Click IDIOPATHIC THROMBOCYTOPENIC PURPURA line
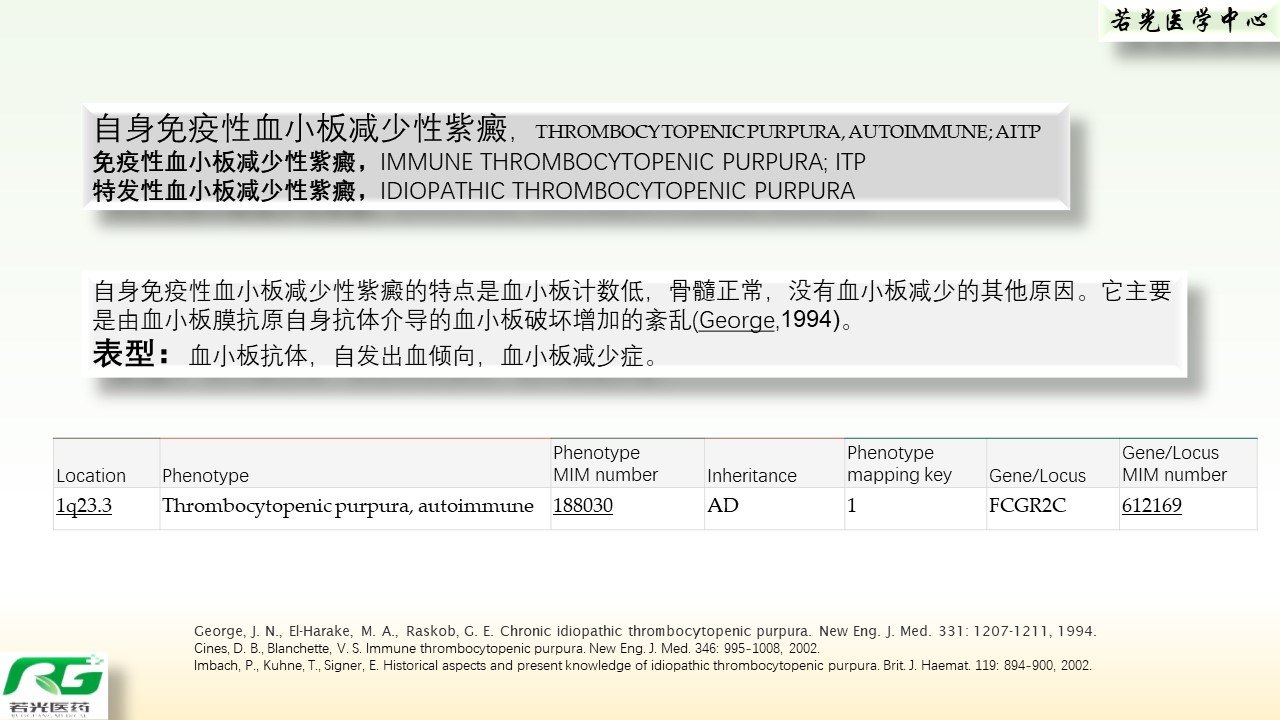Viewport: 1280px width, 720px height. 617,191
